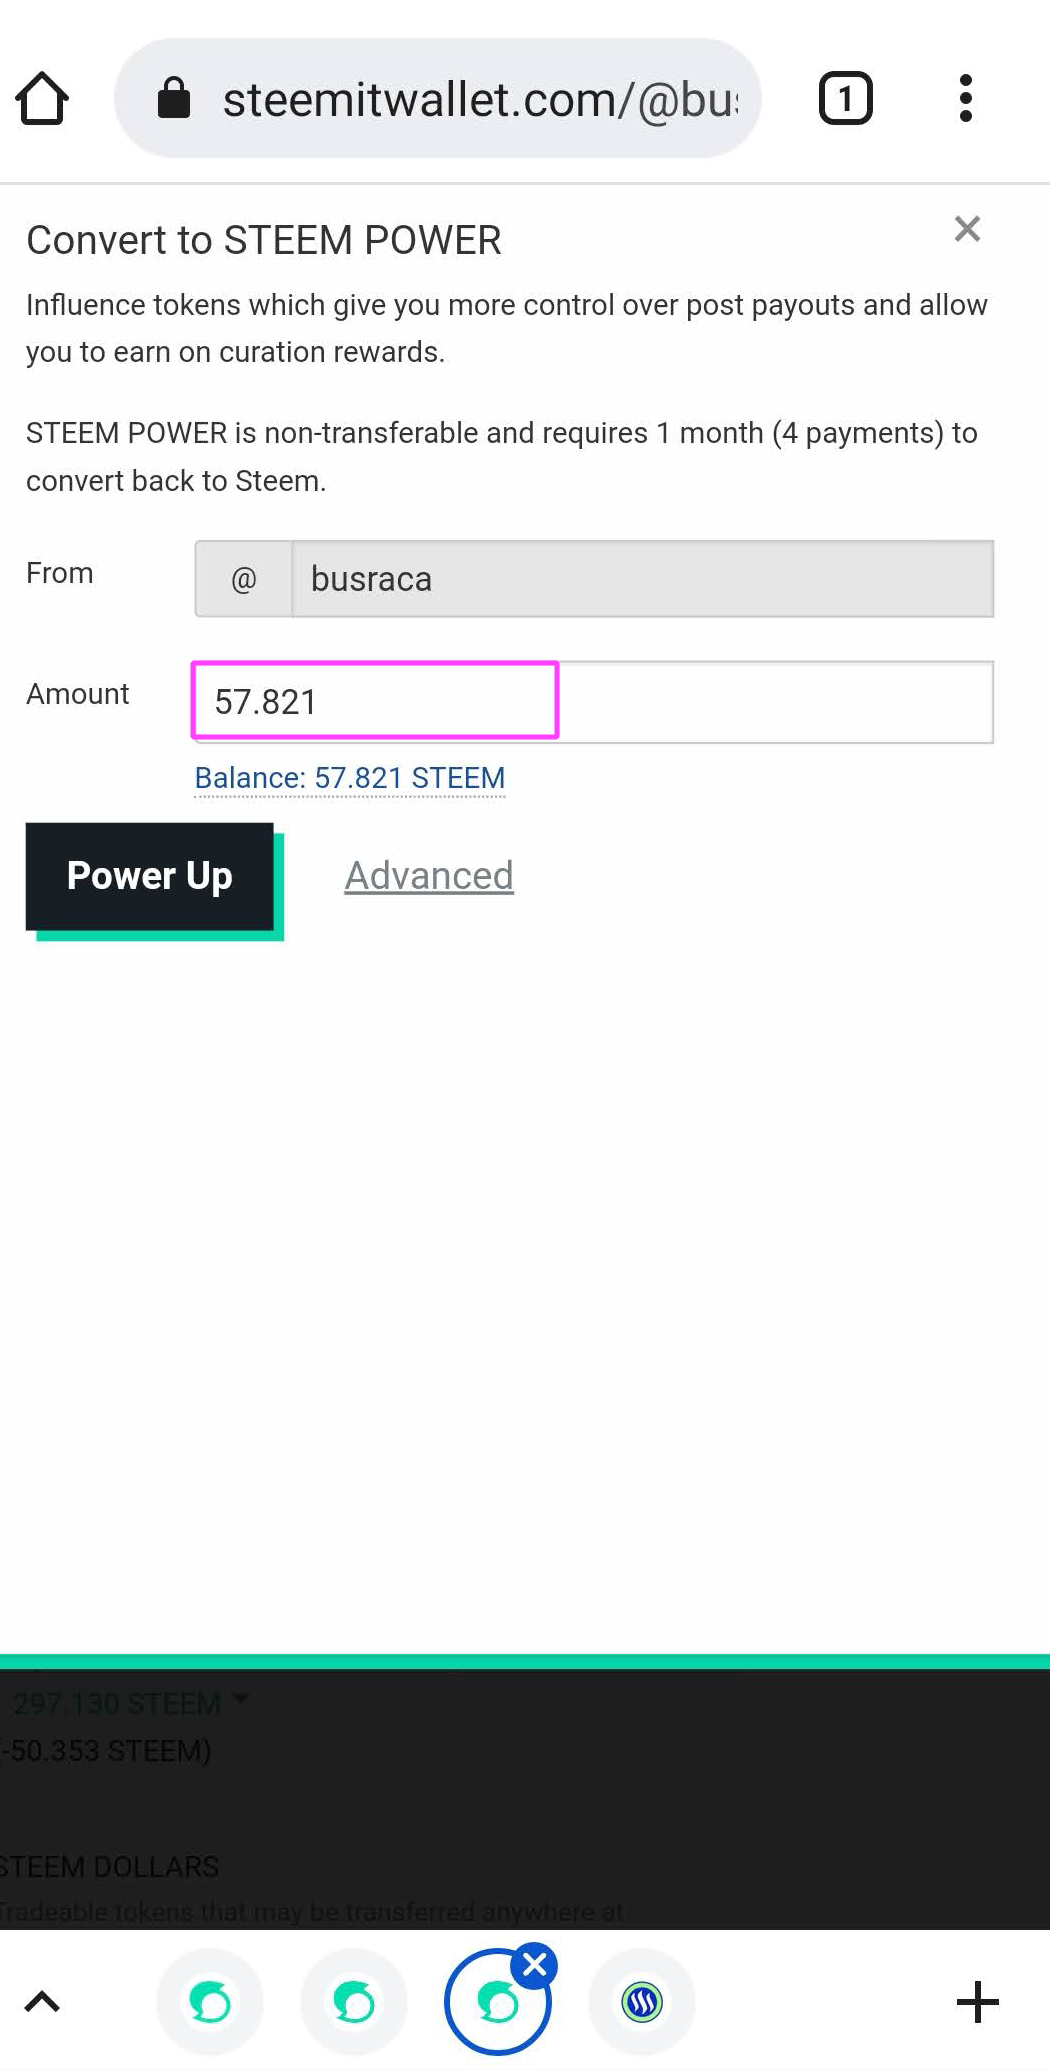
Task: Open the browser three-dot menu
Action: 965,98
